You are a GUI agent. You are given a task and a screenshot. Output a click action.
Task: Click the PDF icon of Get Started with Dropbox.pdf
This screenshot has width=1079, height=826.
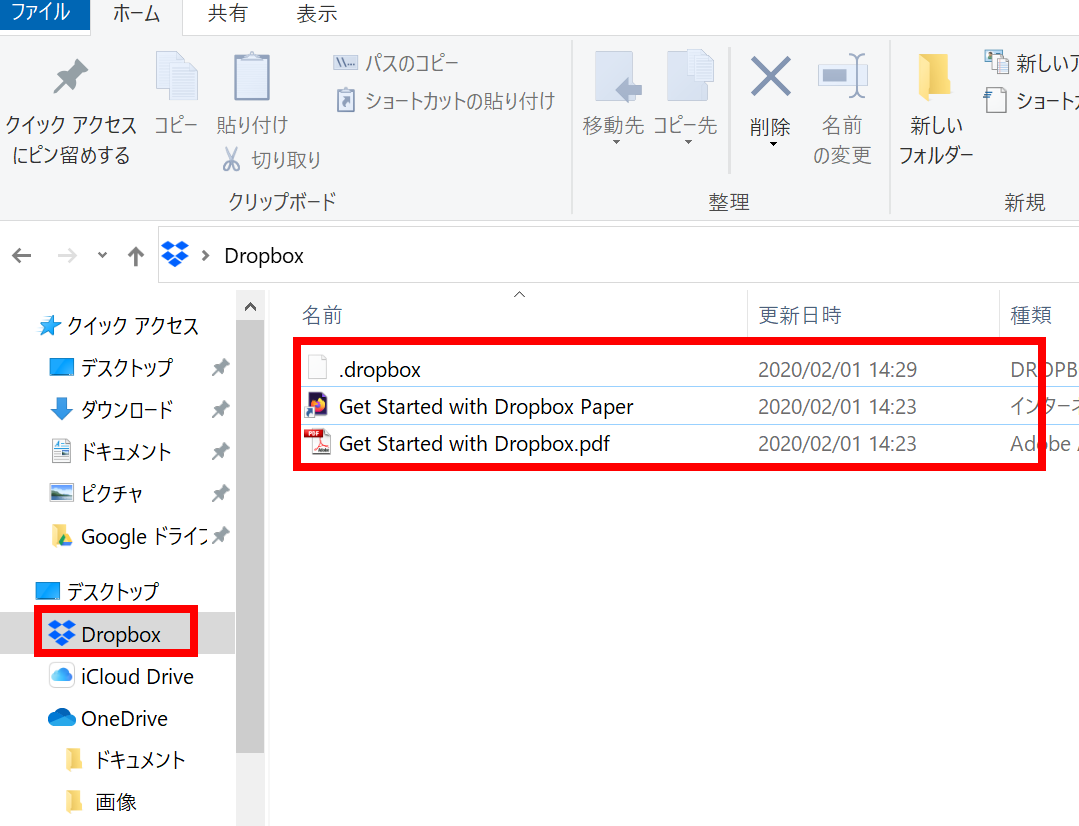(x=317, y=442)
